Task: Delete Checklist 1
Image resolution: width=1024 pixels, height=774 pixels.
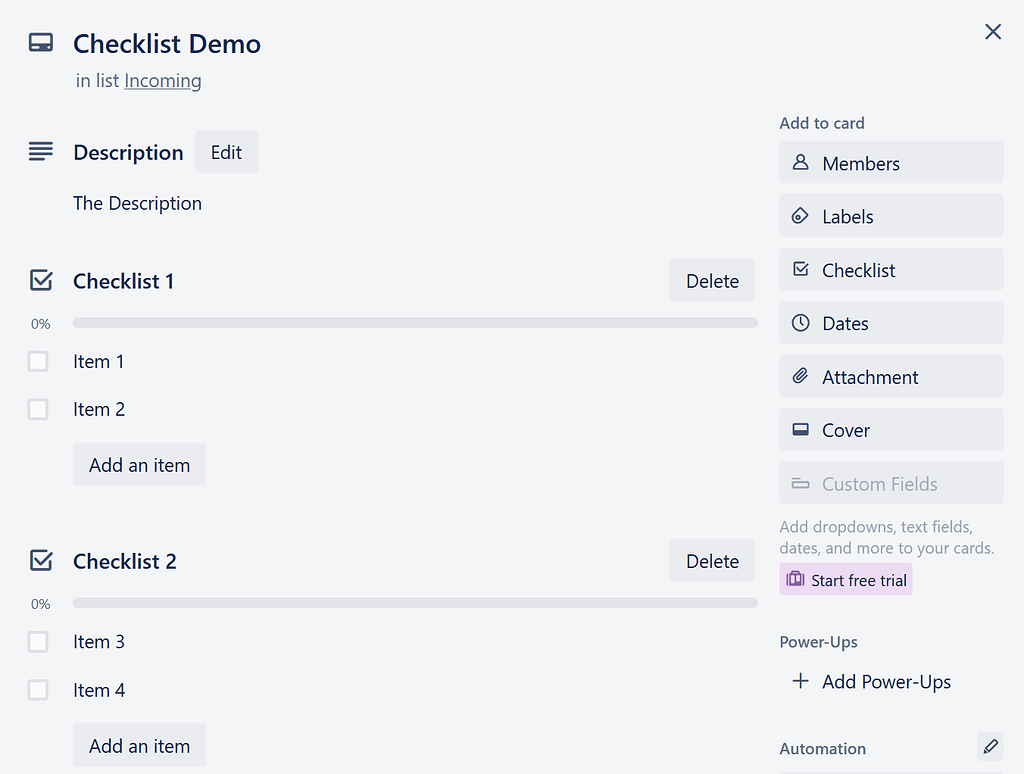Action: pyautogui.click(x=711, y=280)
